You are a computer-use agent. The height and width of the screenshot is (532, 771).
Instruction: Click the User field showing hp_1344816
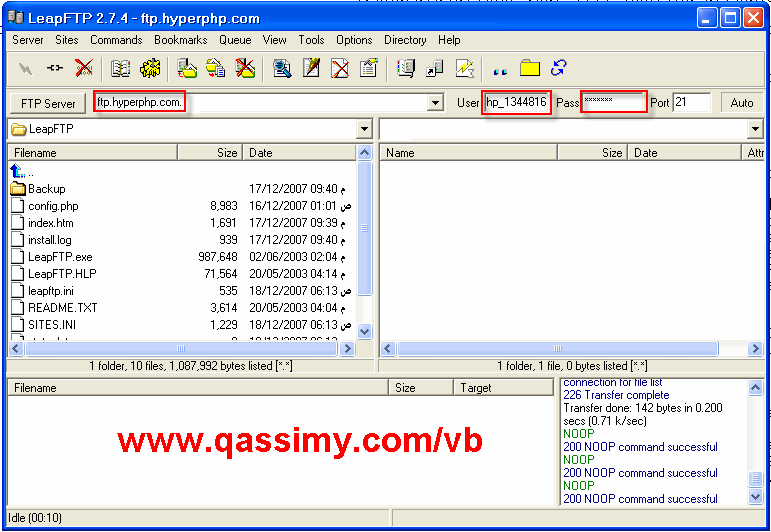coord(516,102)
